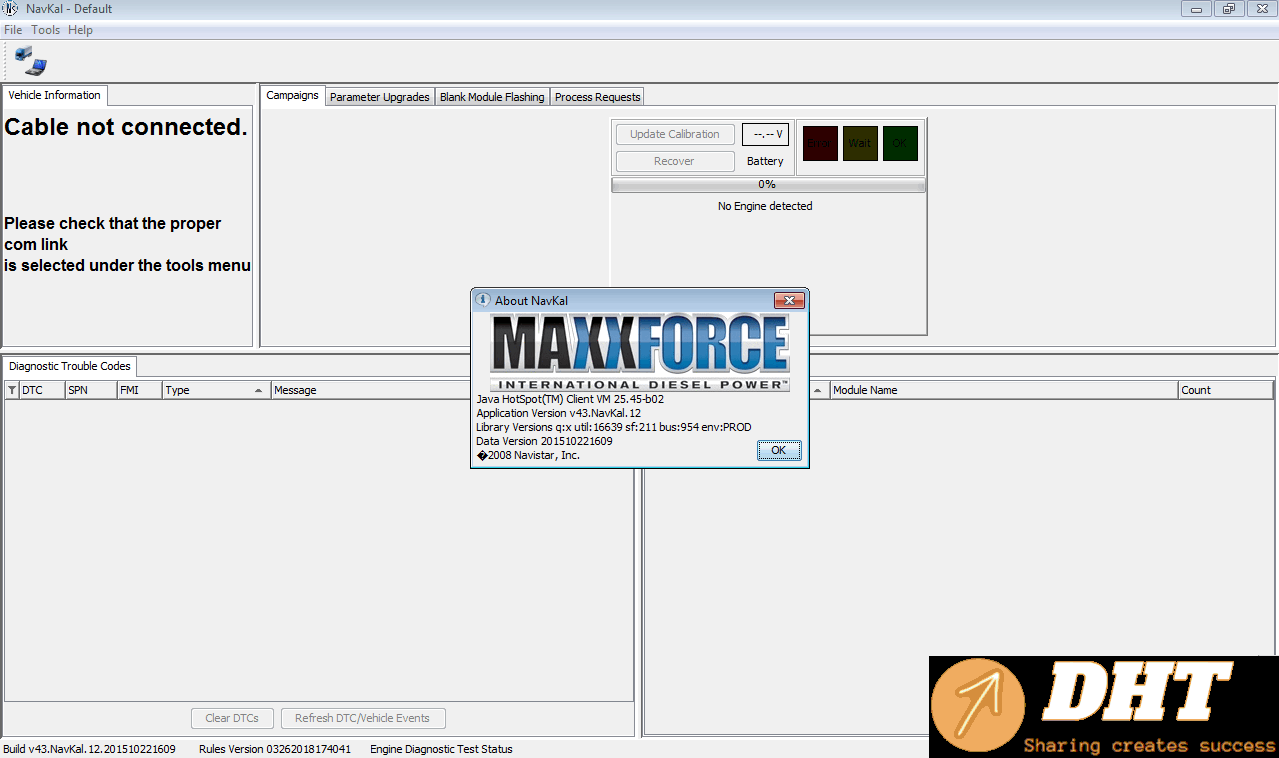
Task: Click the green OK status indicator
Action: coord(900,143)
